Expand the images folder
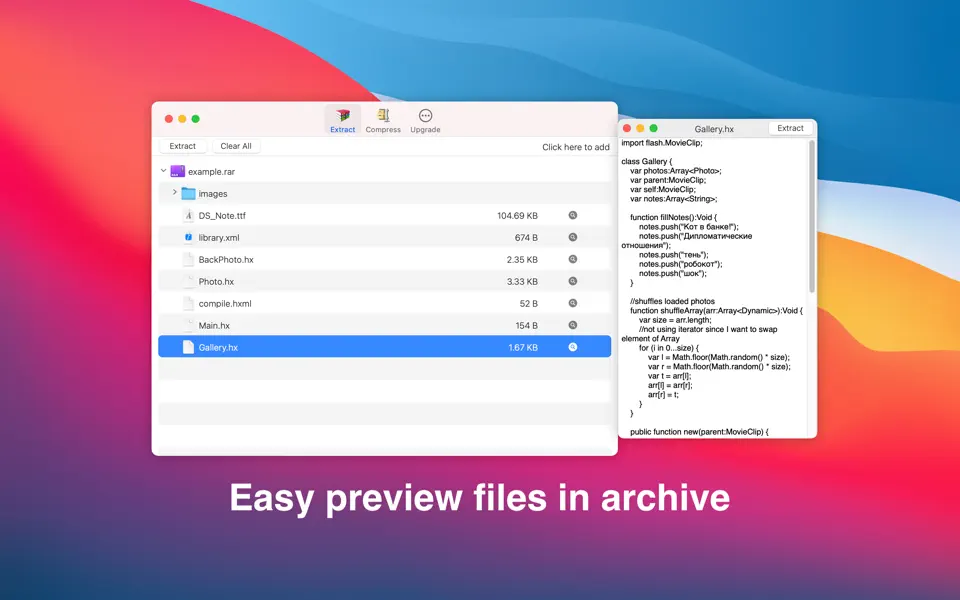Image resolution: width=960 pixels, height=600 pixels. point(174,193)
